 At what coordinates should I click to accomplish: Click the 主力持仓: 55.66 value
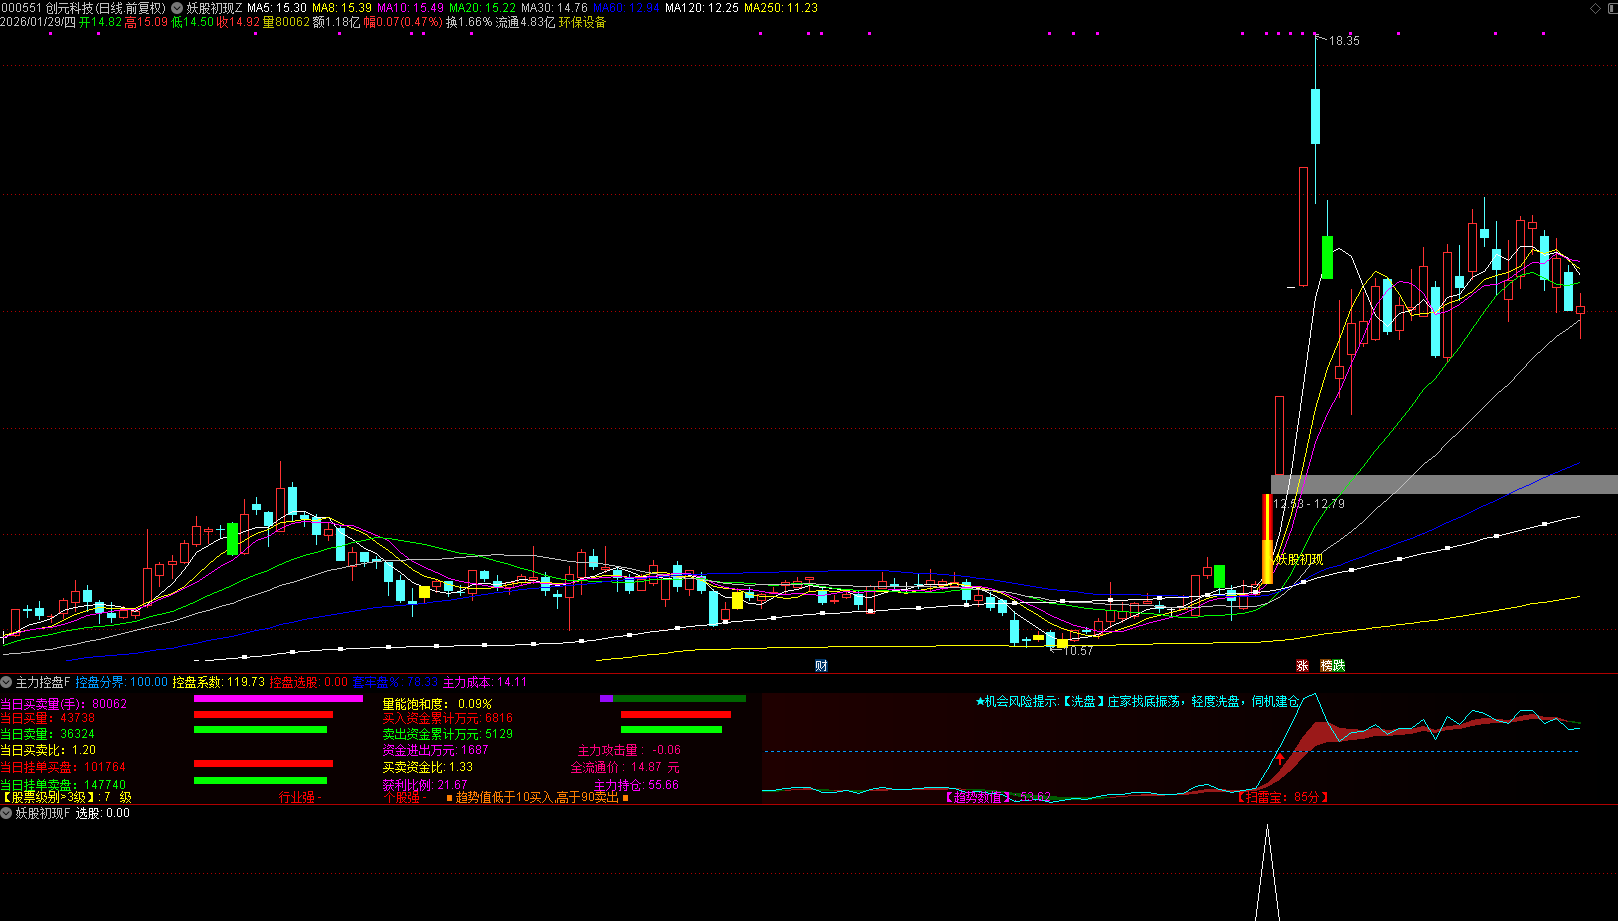(x=636, y=785)
